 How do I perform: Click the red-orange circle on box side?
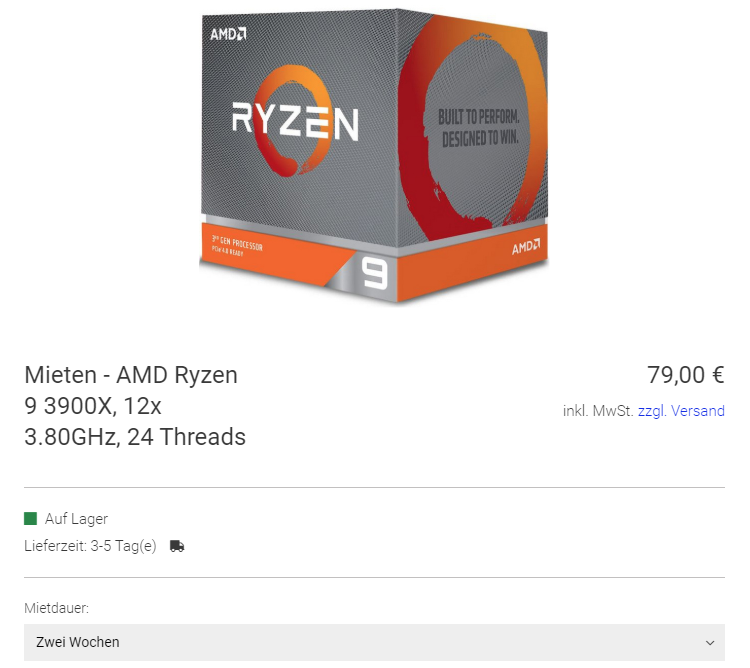coord(473,127)
